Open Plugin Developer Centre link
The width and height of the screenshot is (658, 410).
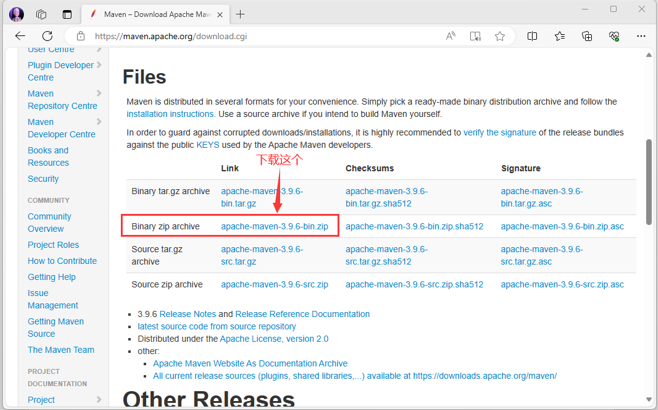[x=60, y=71]
